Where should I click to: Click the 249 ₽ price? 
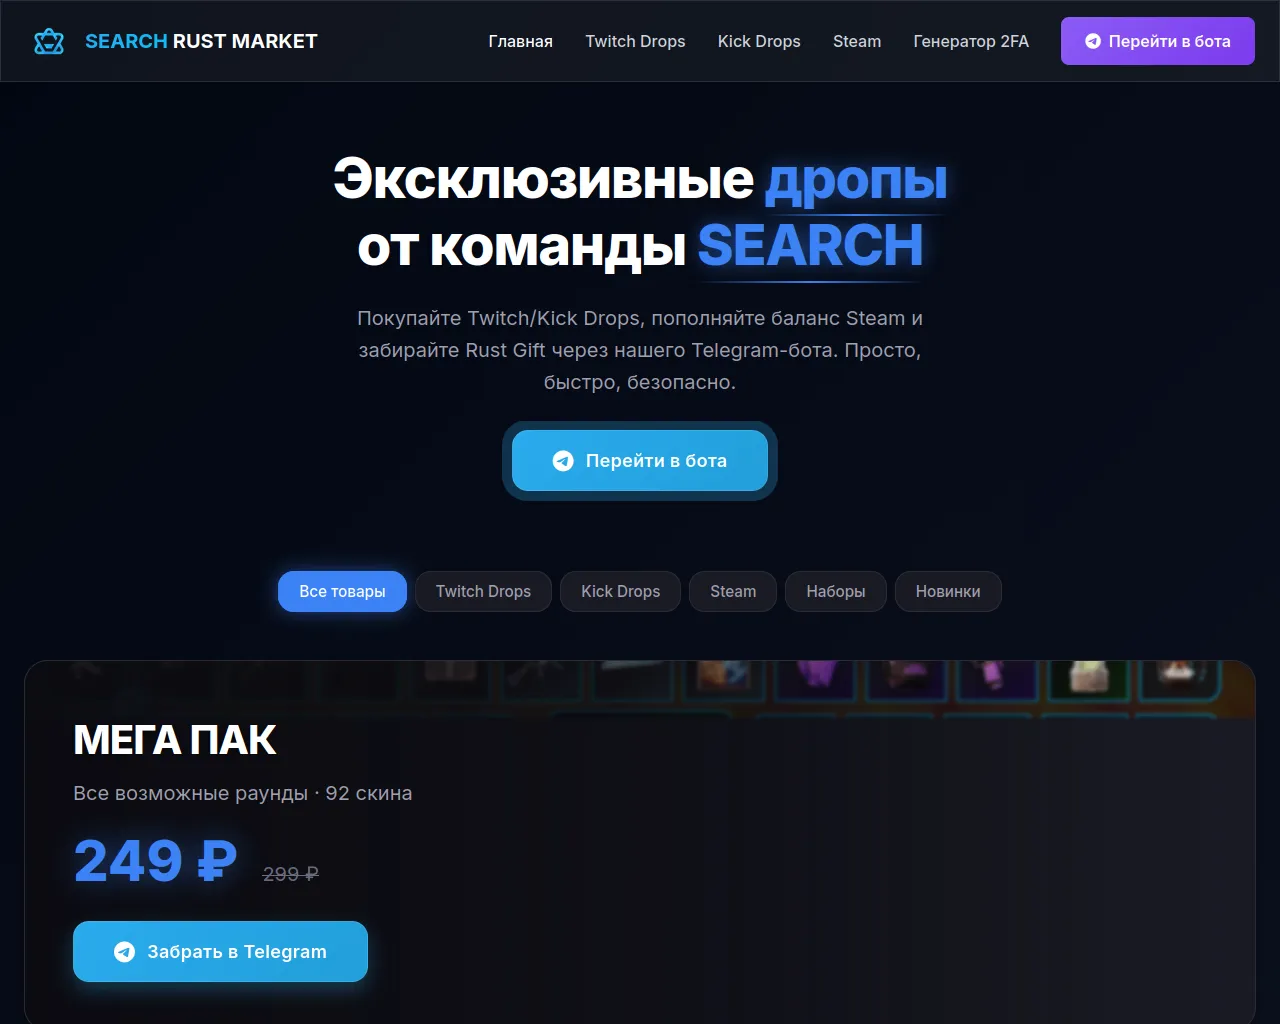[155, 861]
